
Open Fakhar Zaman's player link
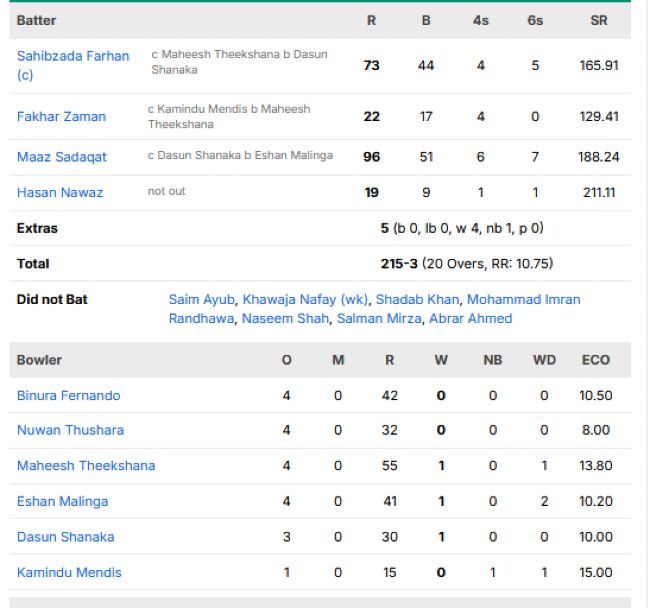pyautogui.click(x=61, y=116)
